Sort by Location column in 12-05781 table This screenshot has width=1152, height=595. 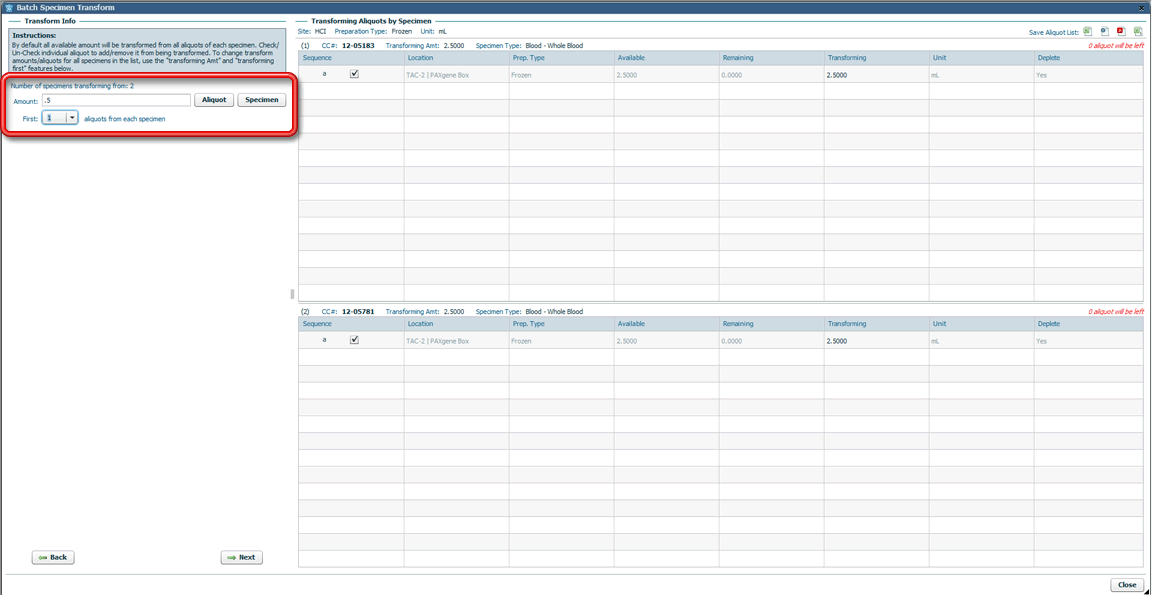coord(456,324)
